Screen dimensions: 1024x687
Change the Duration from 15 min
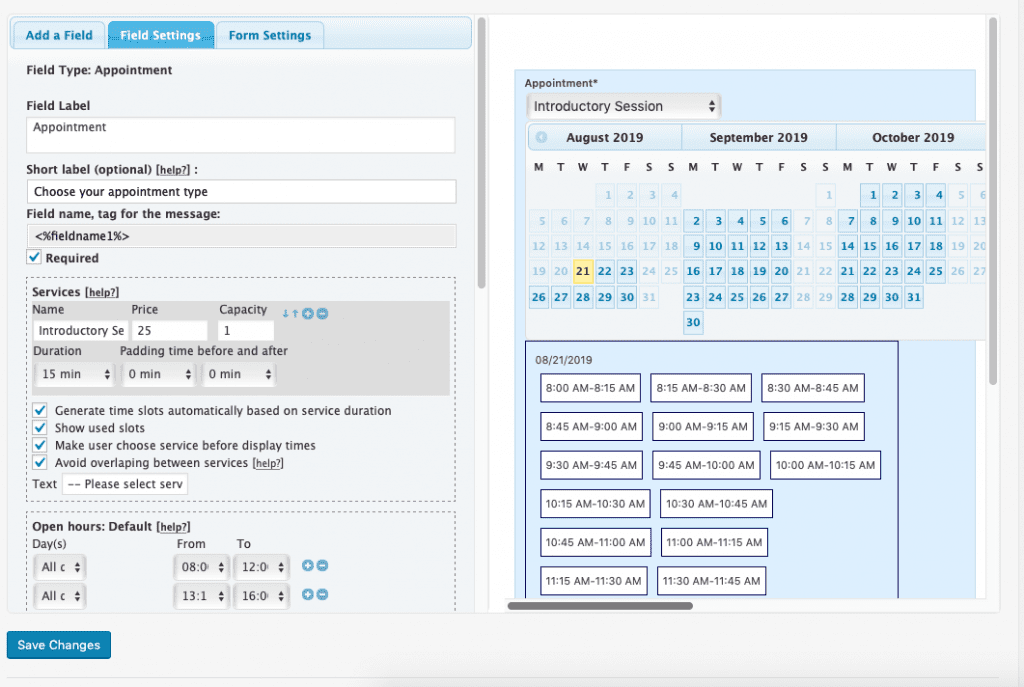pos(74,373)
